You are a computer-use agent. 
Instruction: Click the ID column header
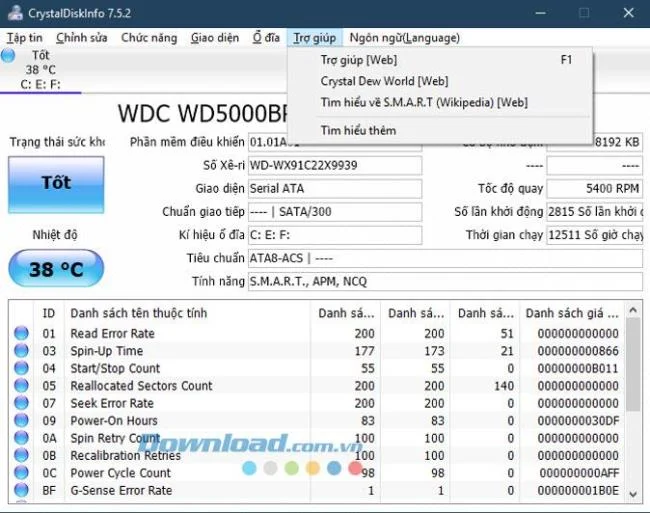49,313
